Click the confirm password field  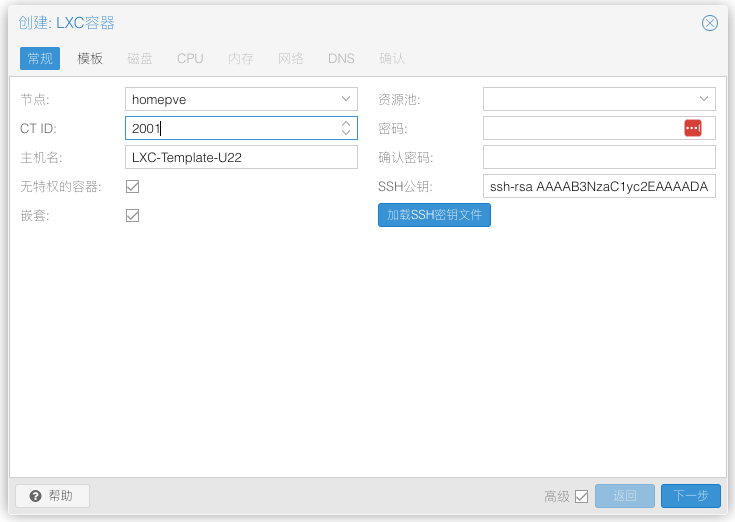[598, 157]
